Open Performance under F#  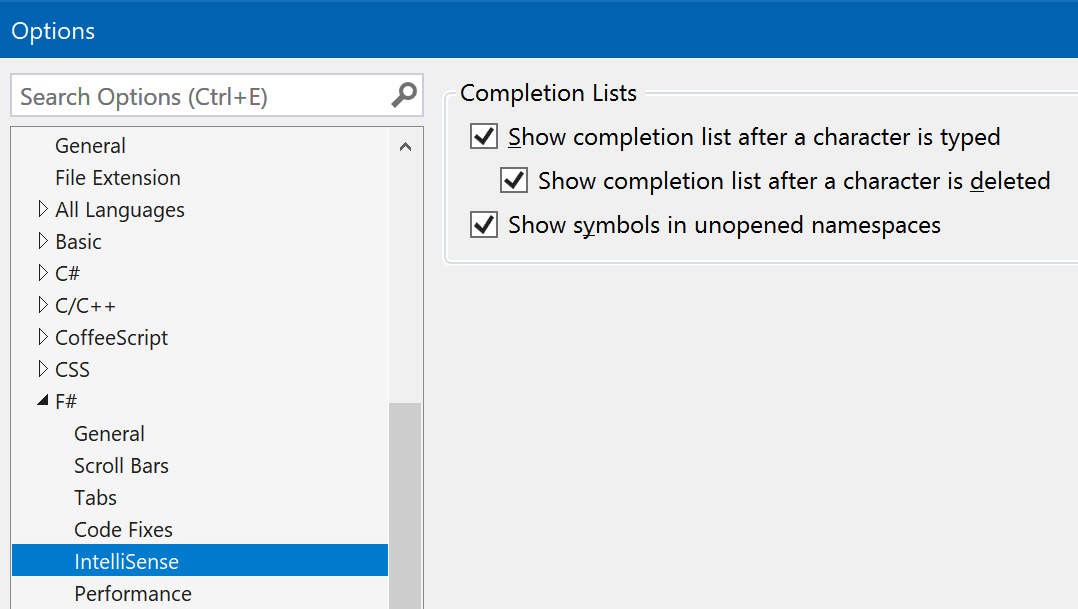coord(133,594)
